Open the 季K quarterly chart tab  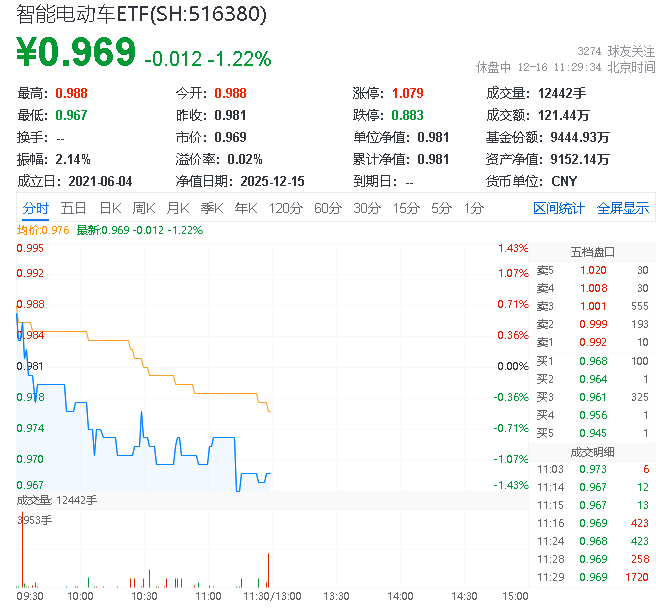[x=211, y=208]
